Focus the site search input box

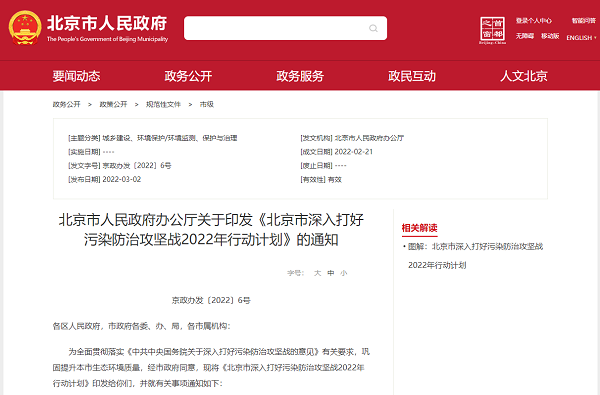[x=285, y=28]
